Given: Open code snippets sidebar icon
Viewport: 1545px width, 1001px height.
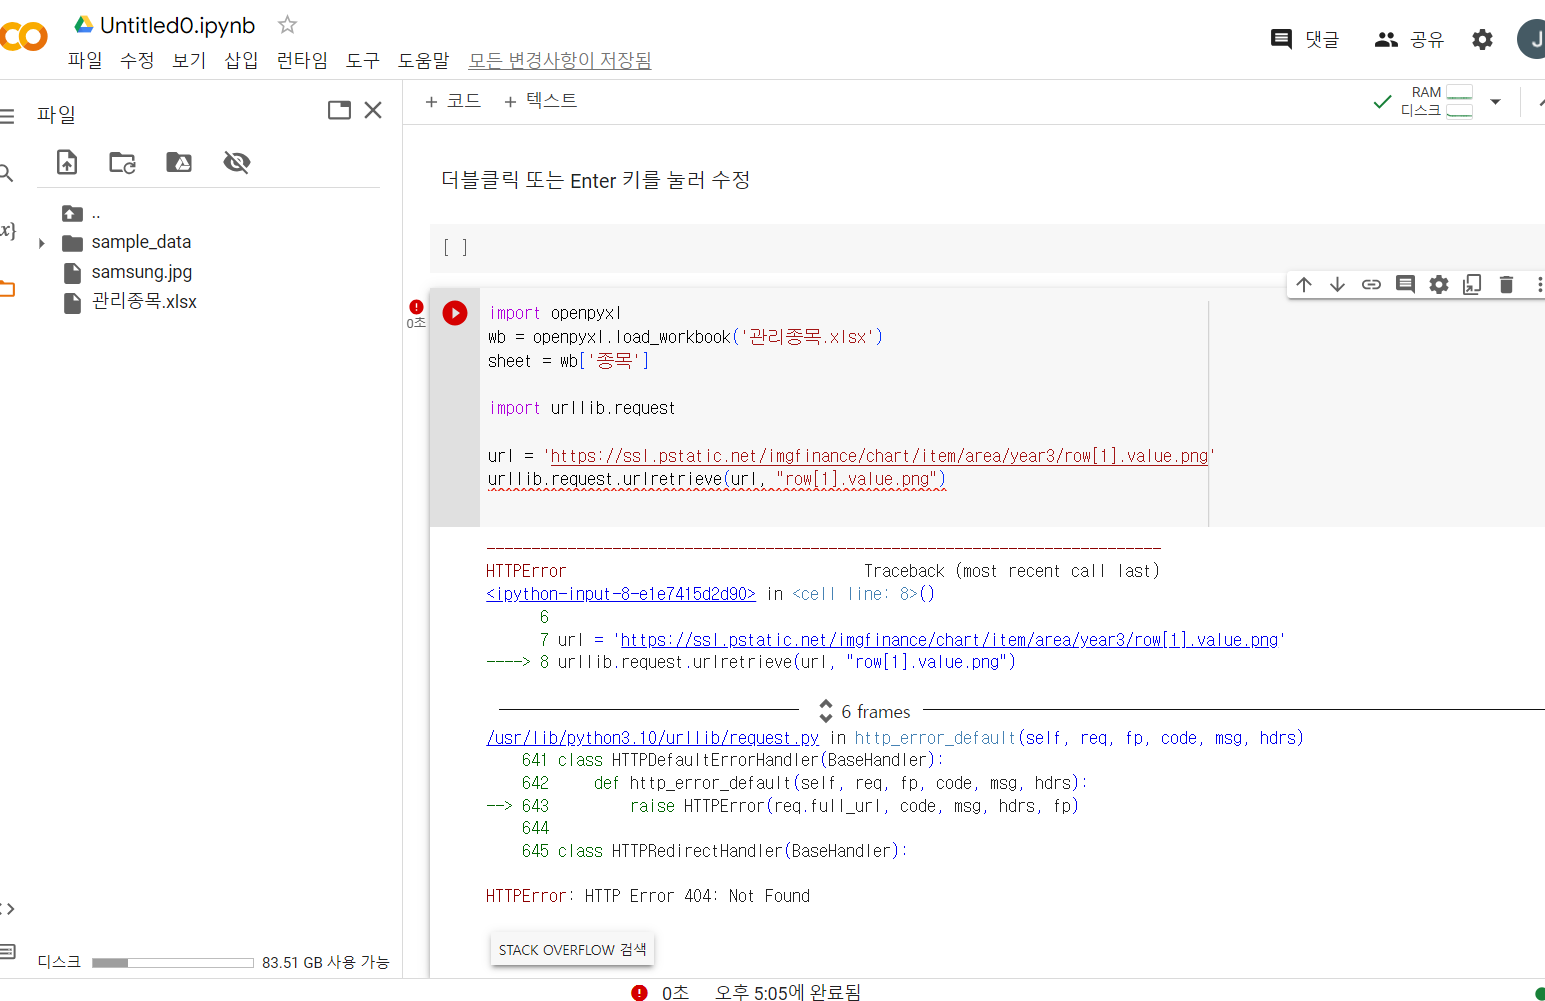Looking at the screenshot, I should (x=7, y=908).
